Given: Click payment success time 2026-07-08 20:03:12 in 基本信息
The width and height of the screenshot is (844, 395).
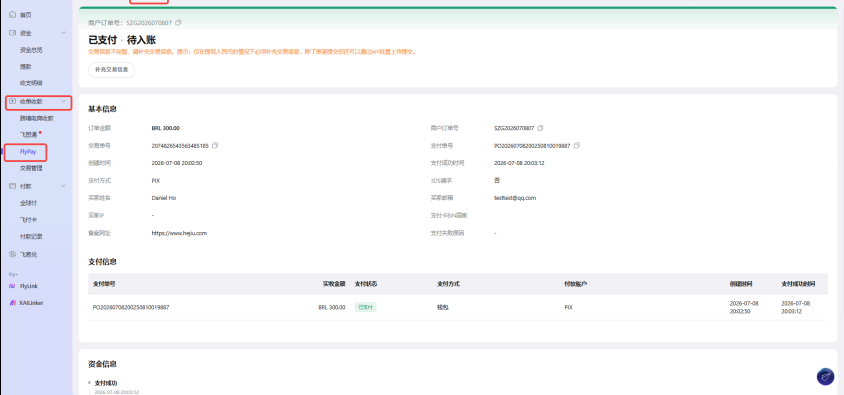Looking at the screenshot, I should click(x=519, y=163).
